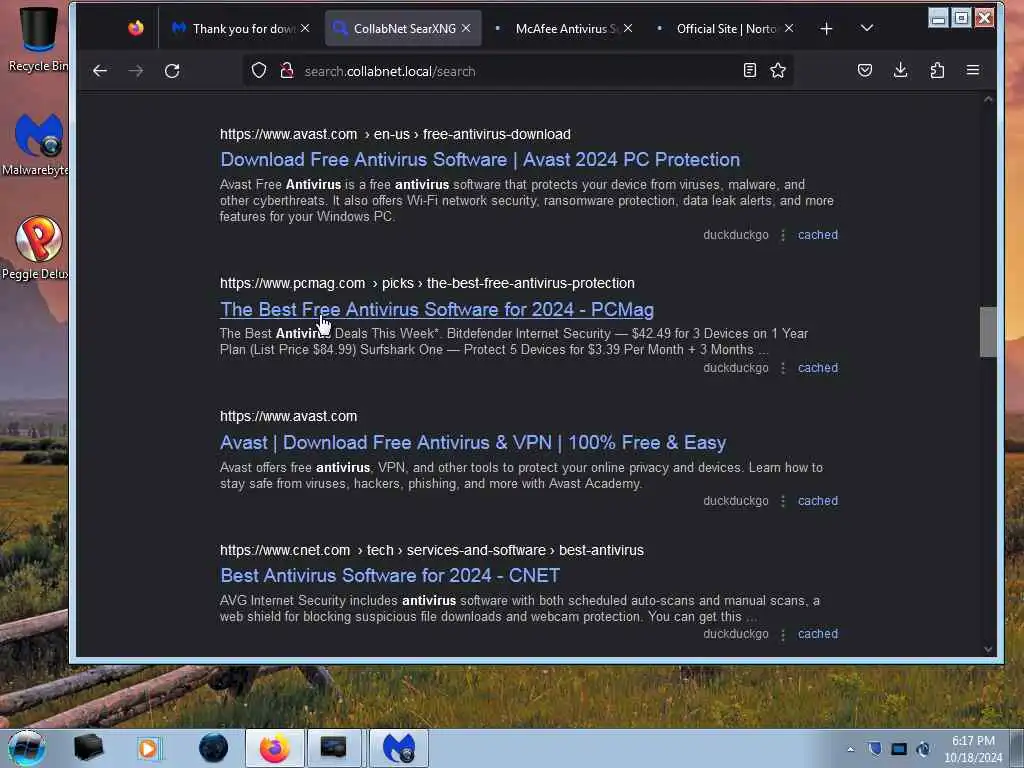Open Download Free Antivirus Software Avast link
1024x768 pixels.
[480, 159]
